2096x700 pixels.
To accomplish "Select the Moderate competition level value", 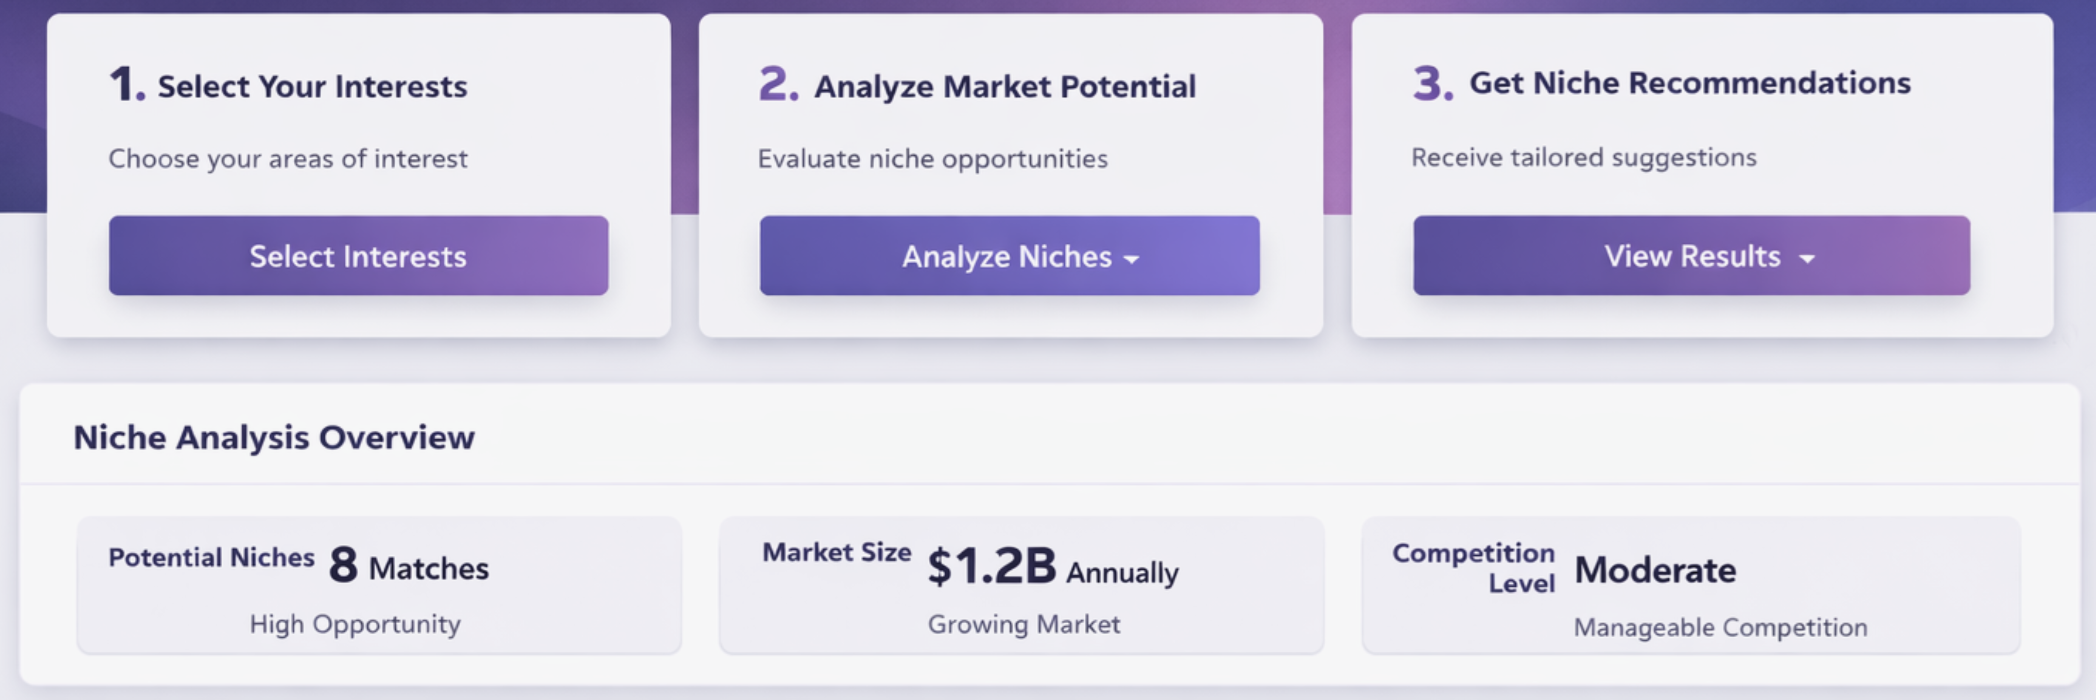I will [x=1655, y=570].
